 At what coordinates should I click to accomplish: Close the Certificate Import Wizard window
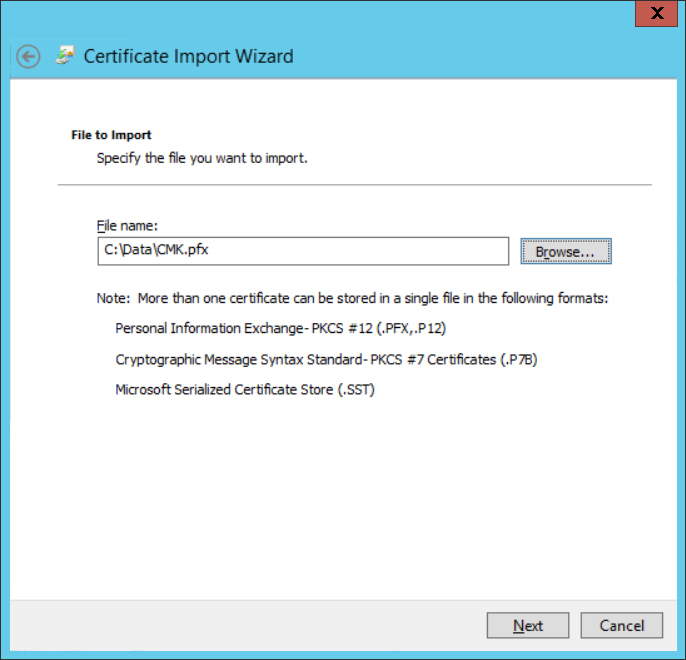pyautogui.click(x=656, y=13)
